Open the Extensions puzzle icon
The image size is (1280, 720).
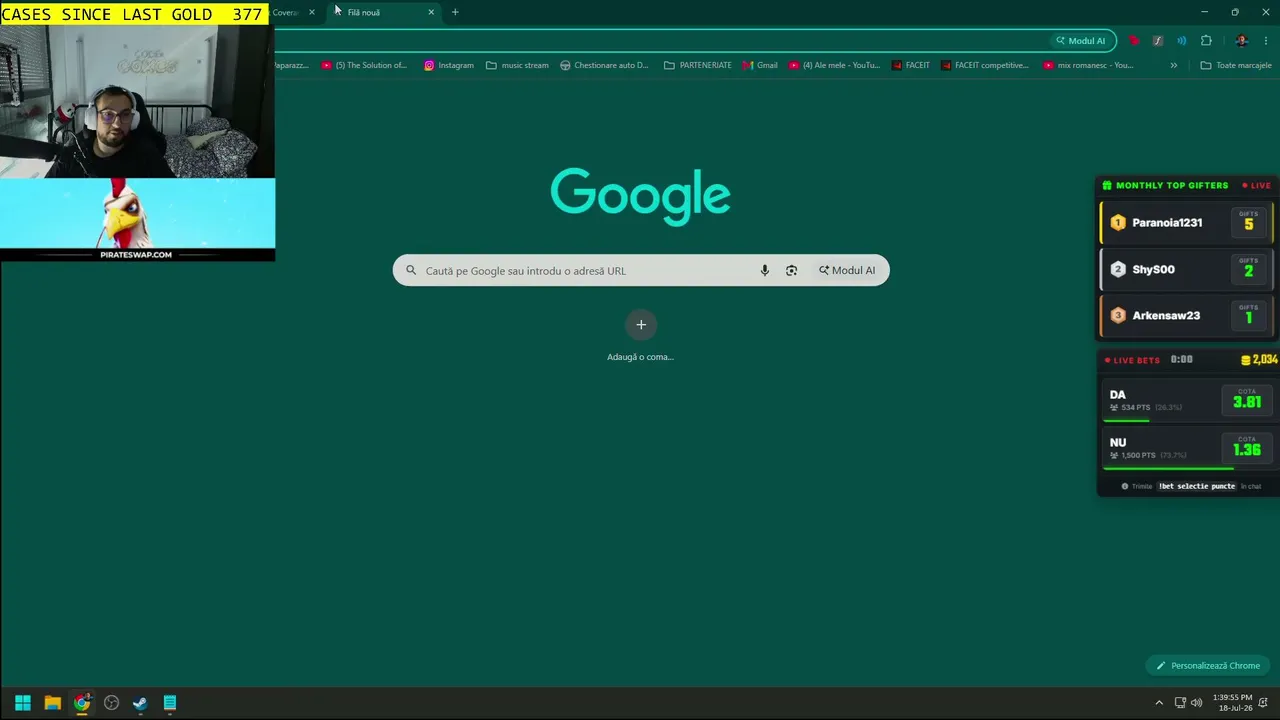[1206, 41]
